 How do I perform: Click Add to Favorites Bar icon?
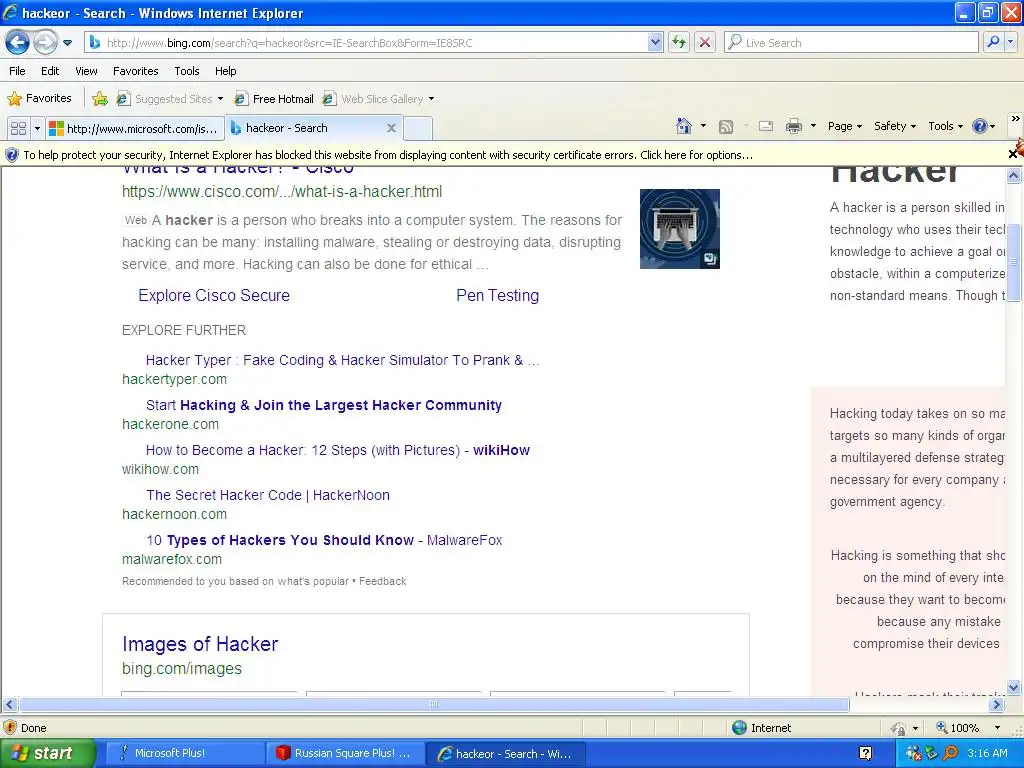pyautogui.click(x=100, y=99)
